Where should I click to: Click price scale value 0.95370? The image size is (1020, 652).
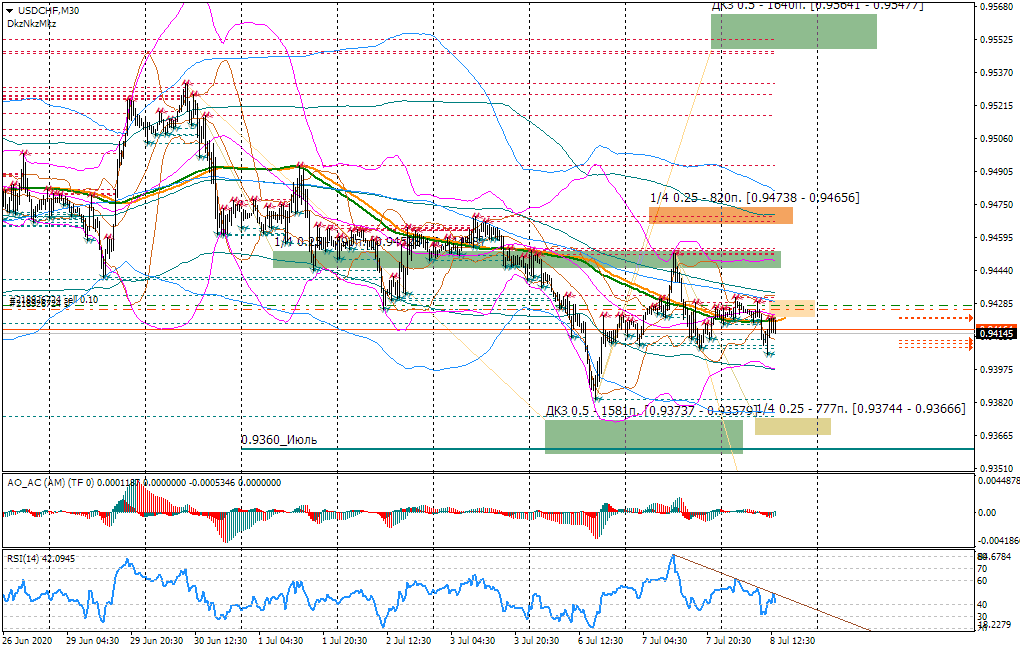tap(997, 73)
